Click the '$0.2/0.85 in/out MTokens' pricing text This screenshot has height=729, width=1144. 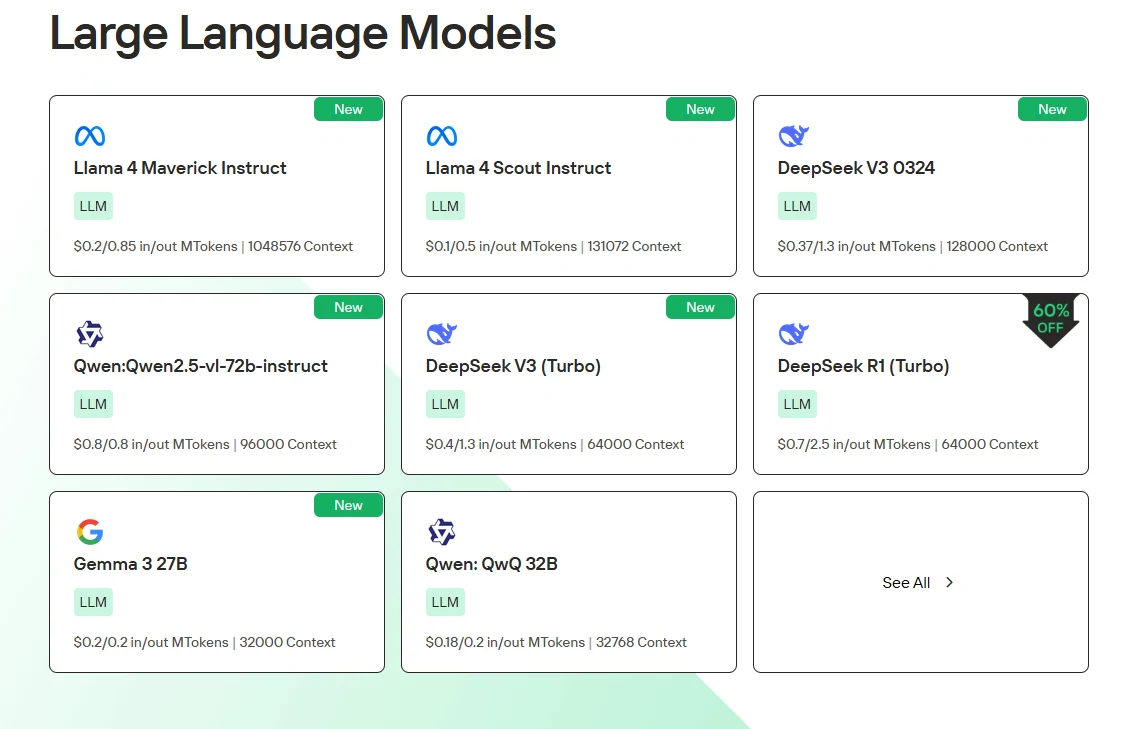(155, 247)
